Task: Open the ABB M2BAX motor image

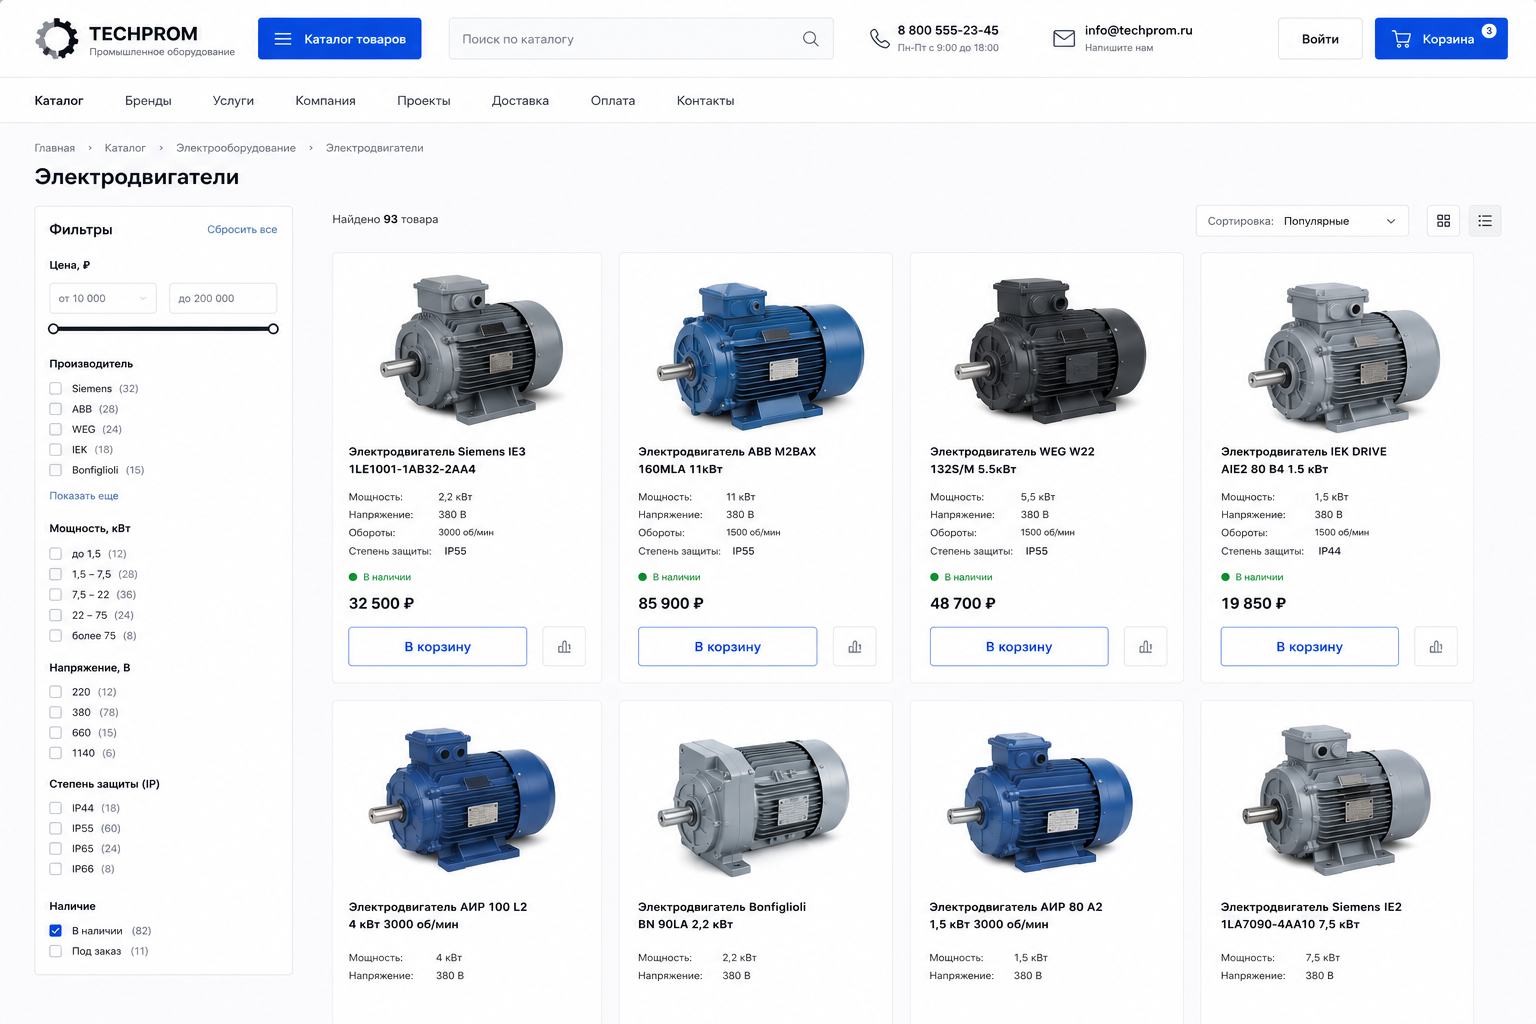Action: coord(760,354)
